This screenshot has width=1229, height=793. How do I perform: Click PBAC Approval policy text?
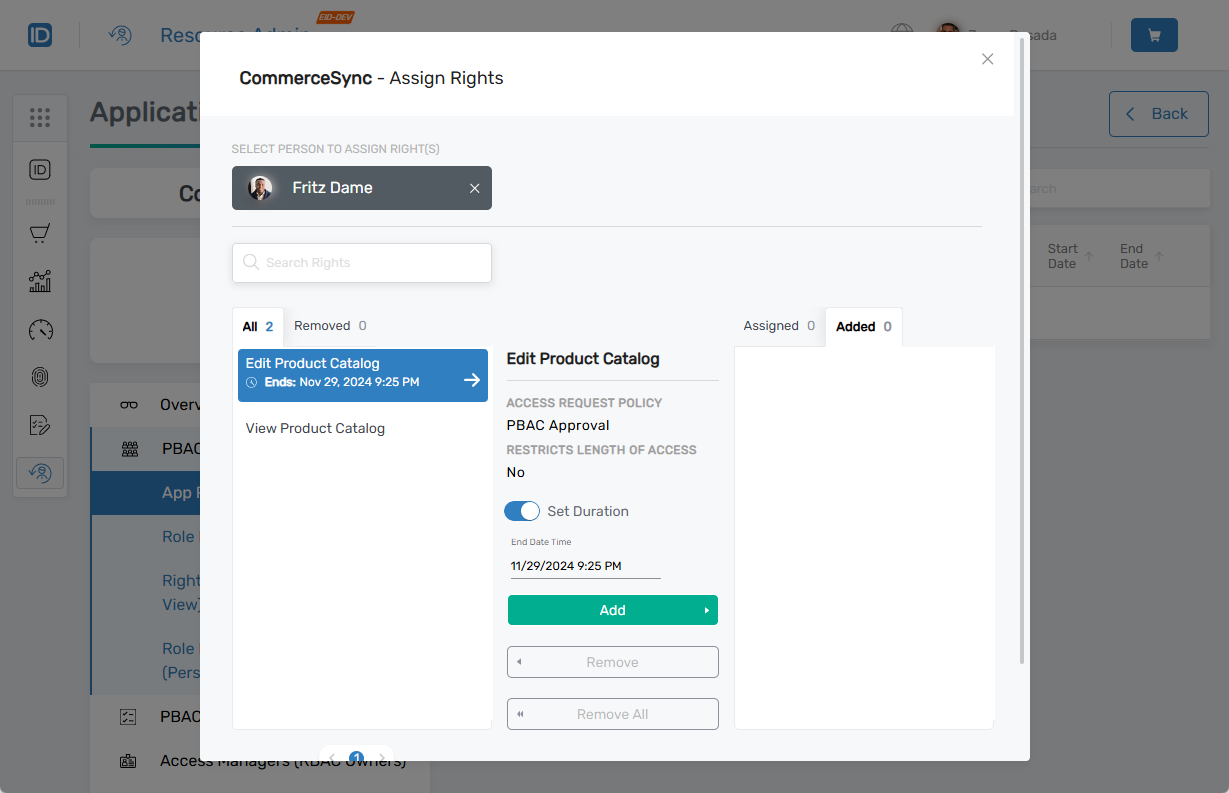coord(558,425)
